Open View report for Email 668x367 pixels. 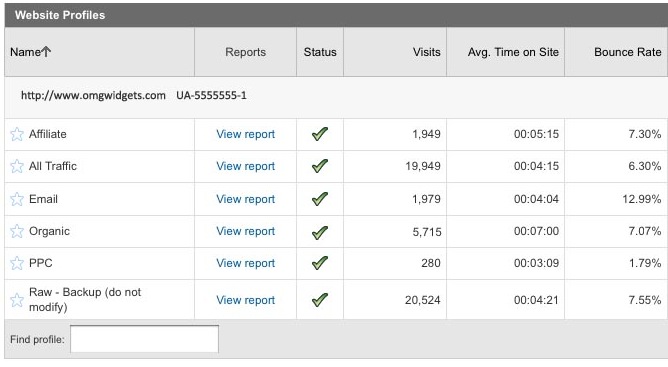point(245,199)
